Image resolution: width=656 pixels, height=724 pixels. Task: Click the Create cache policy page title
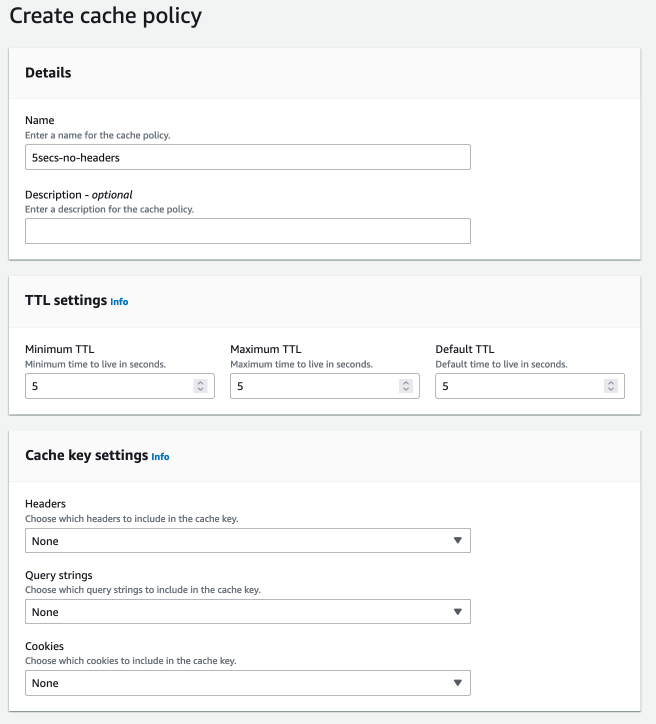105,16
